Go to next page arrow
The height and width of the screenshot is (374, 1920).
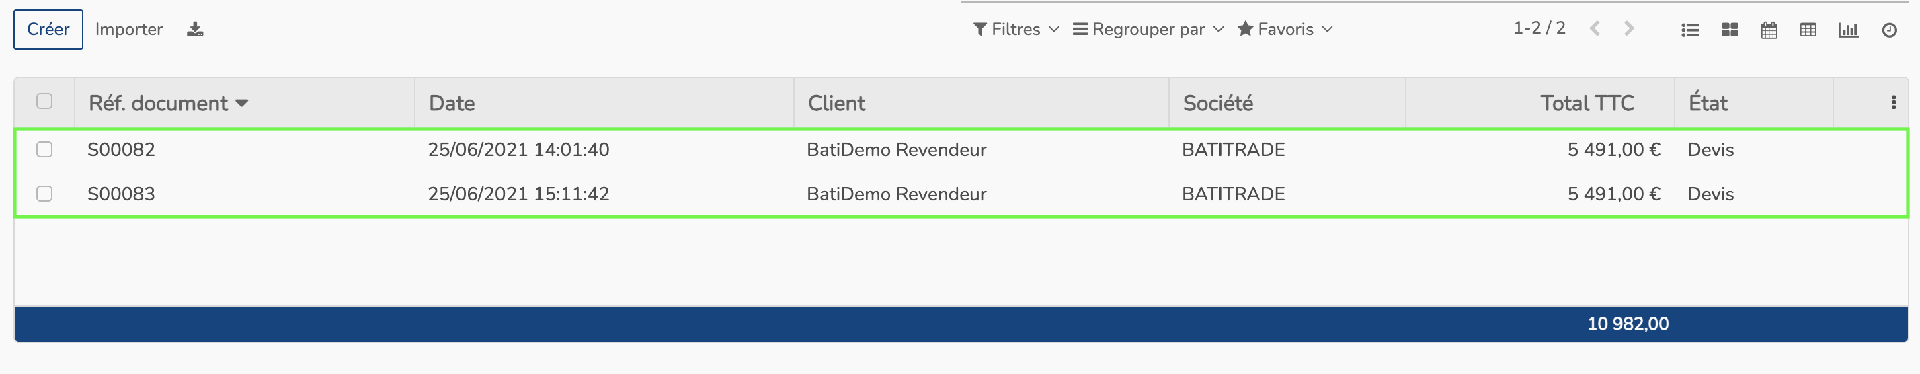(x=1629, y=29)
